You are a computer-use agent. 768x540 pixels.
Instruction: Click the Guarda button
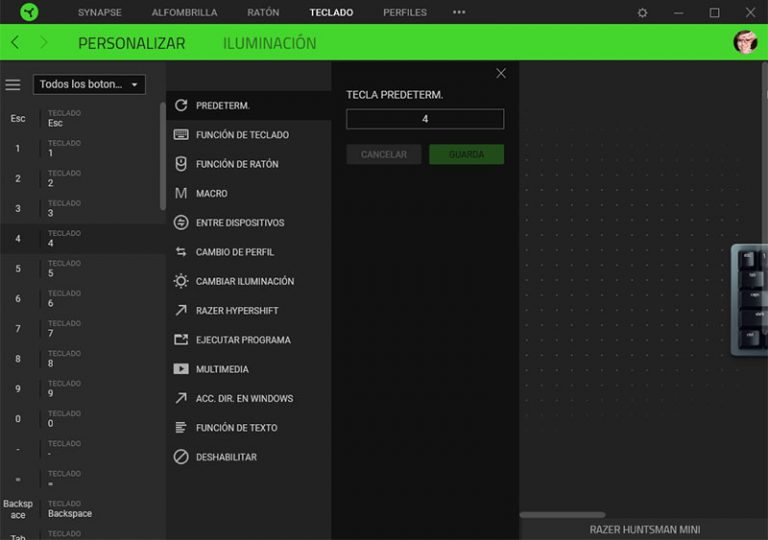click(466, 154)
